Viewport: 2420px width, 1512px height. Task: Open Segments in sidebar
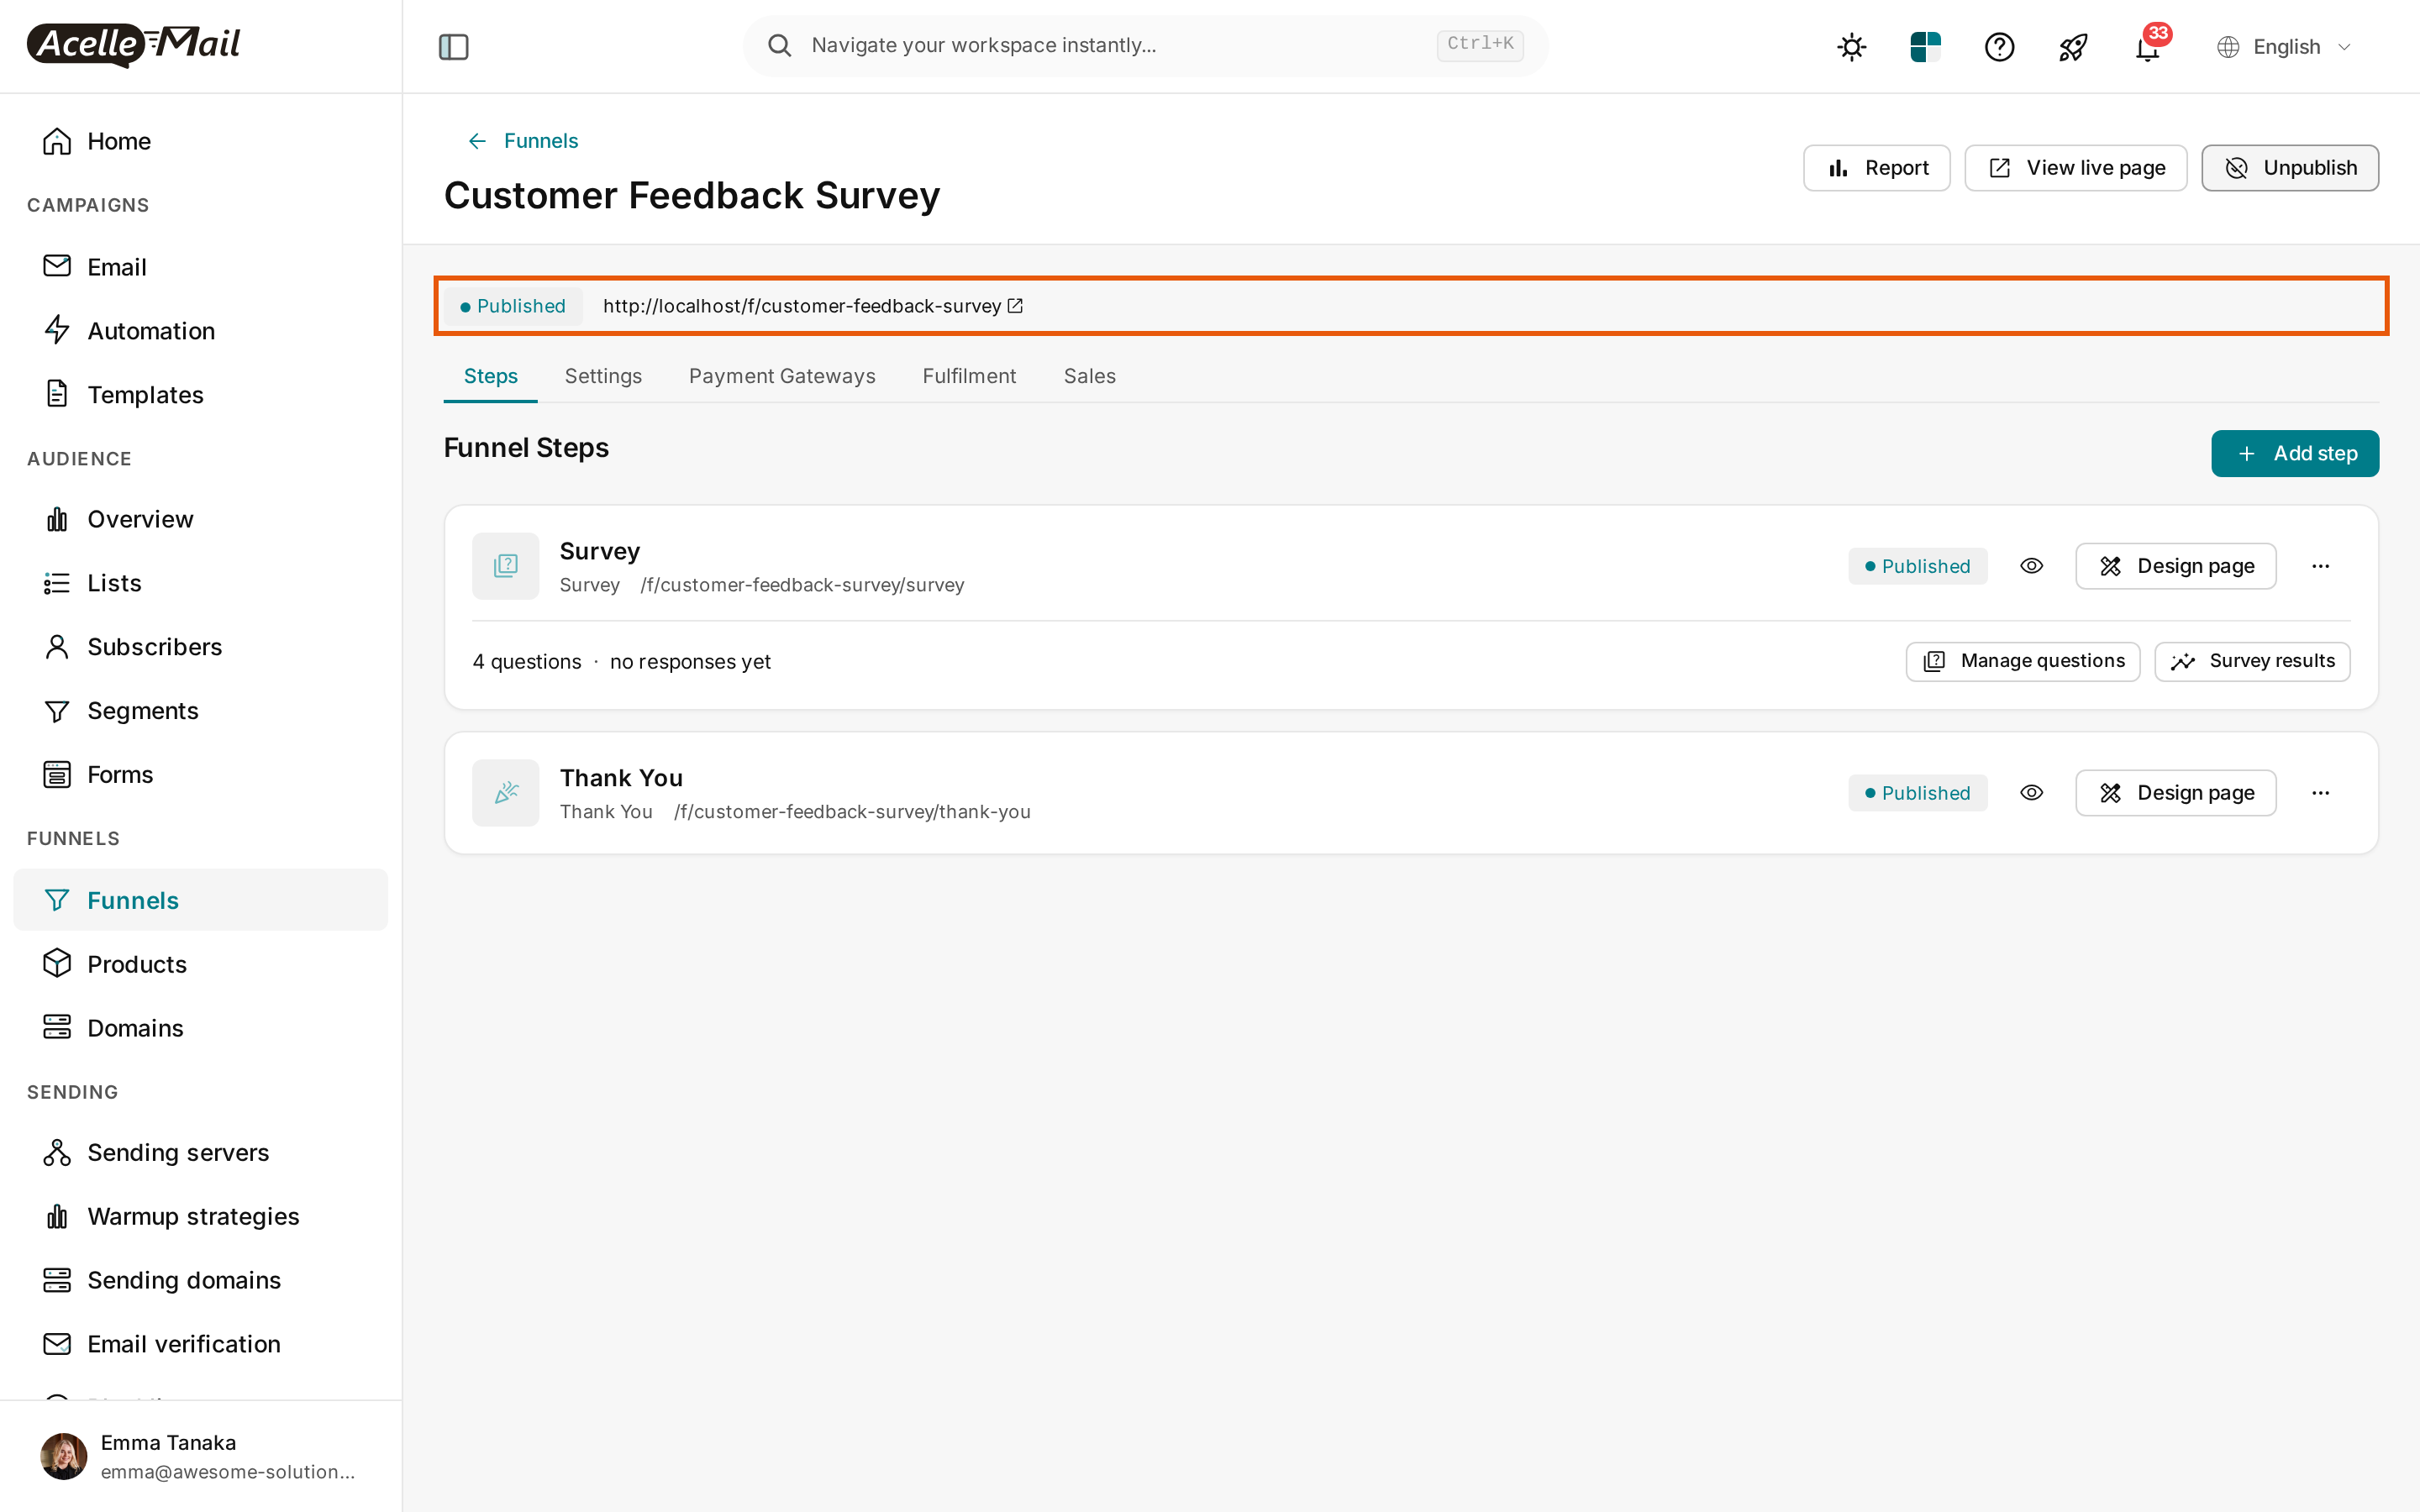pos(200,711)
